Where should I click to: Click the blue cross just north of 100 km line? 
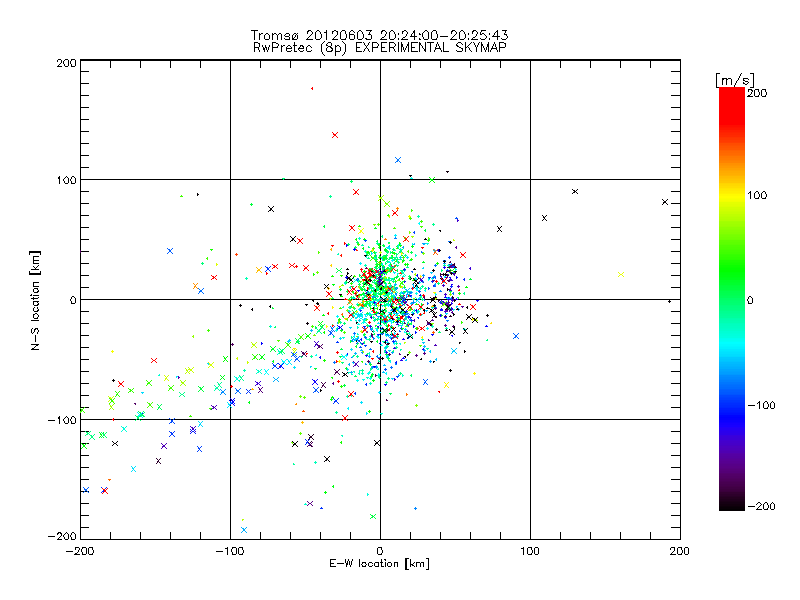click(x=398, y=160)
